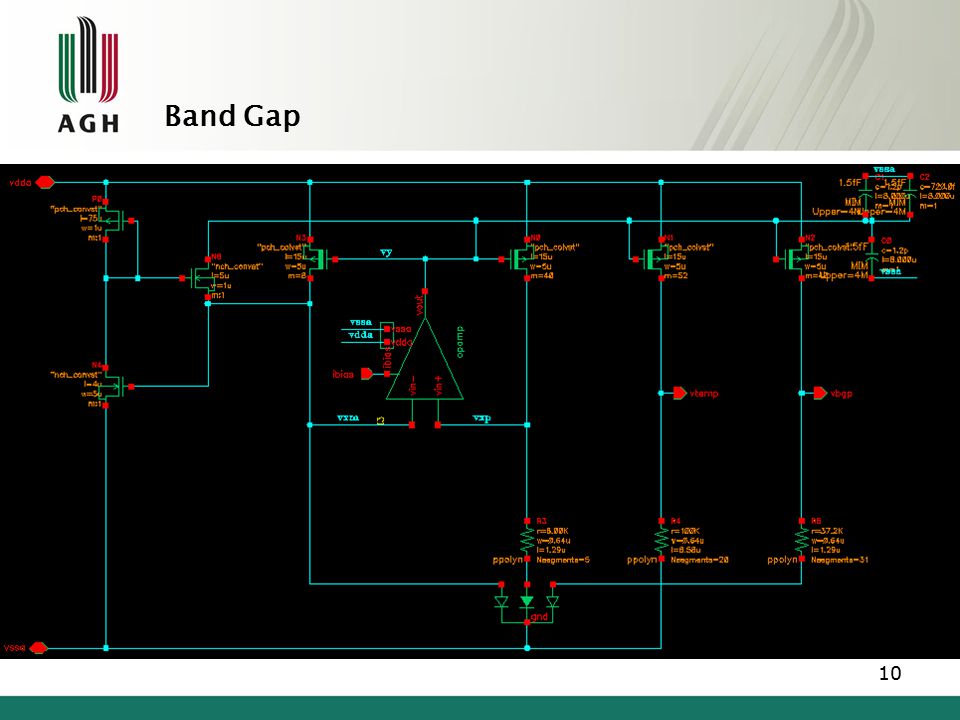Select the R4 resistor symbol
This screenshot has width=960, height=720.
coord(661,540)
